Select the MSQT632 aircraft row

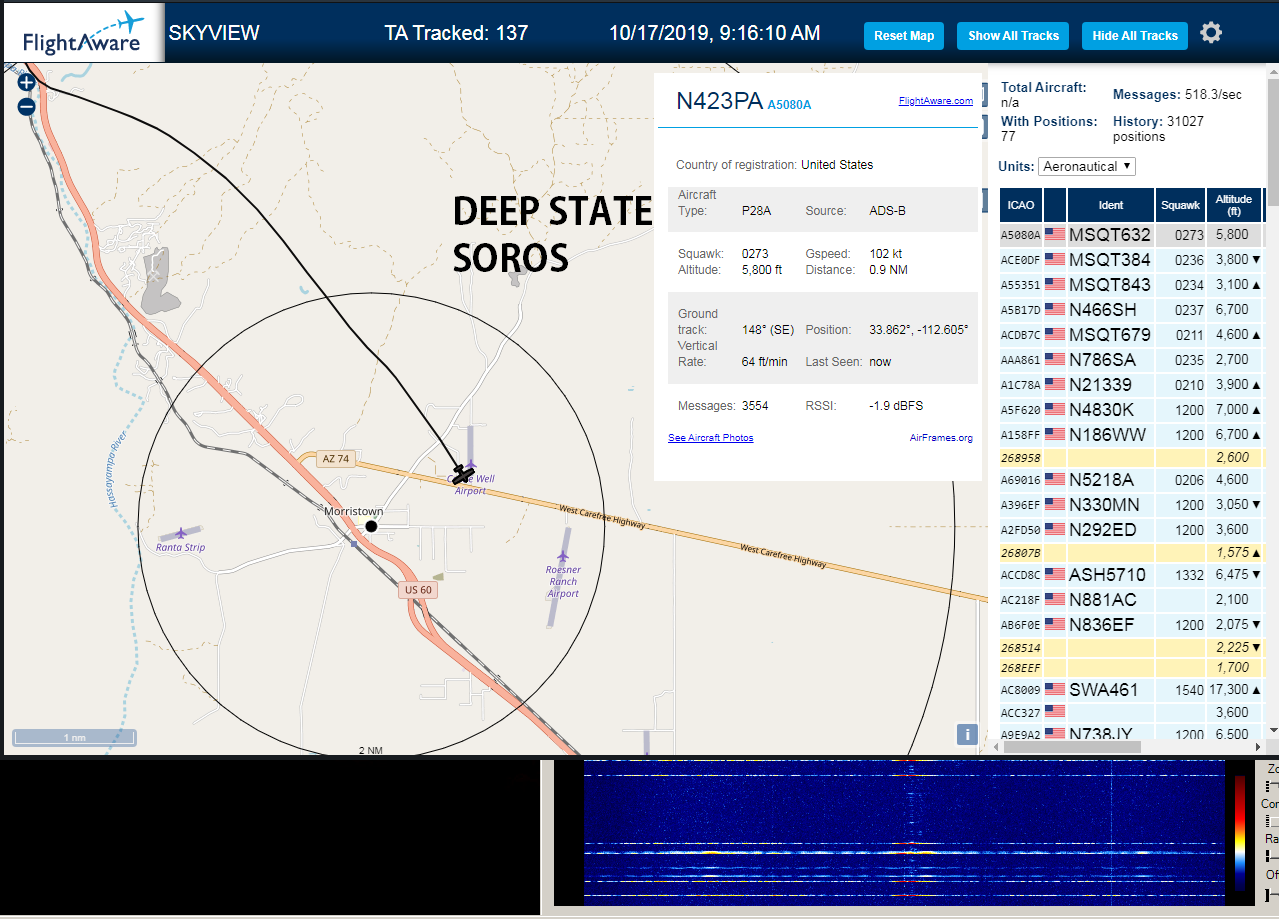click(x=1131, y=235)
